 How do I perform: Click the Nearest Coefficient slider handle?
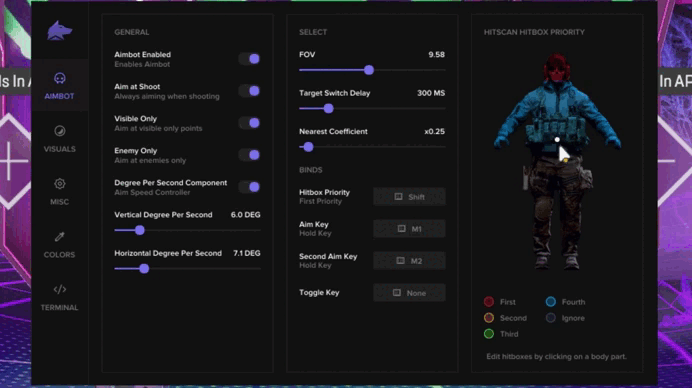point(308,147)
